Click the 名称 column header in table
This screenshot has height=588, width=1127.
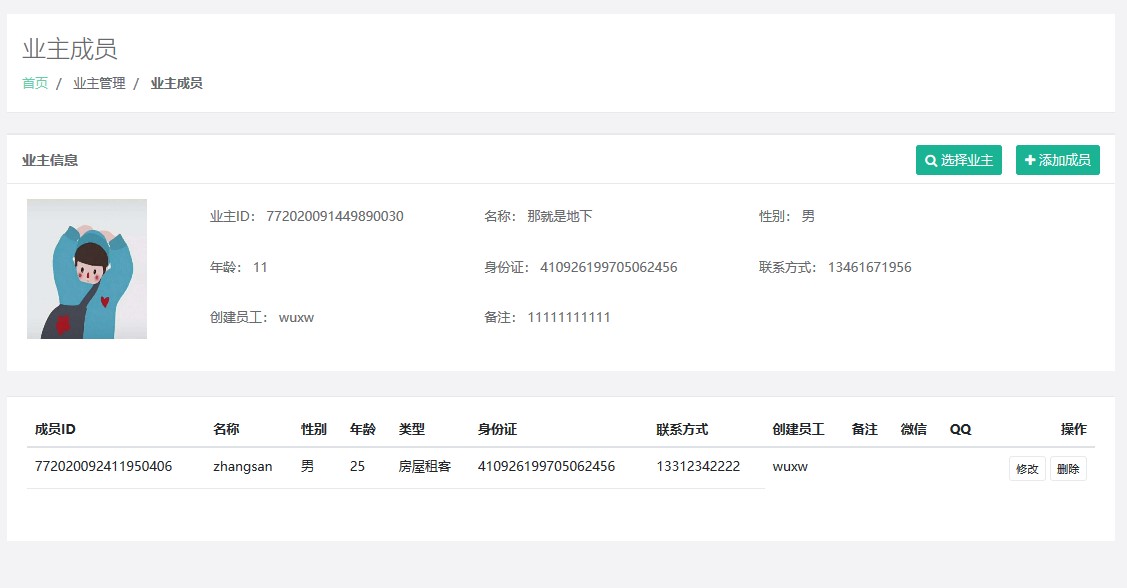pyautogui.click(x=226, y=429)
